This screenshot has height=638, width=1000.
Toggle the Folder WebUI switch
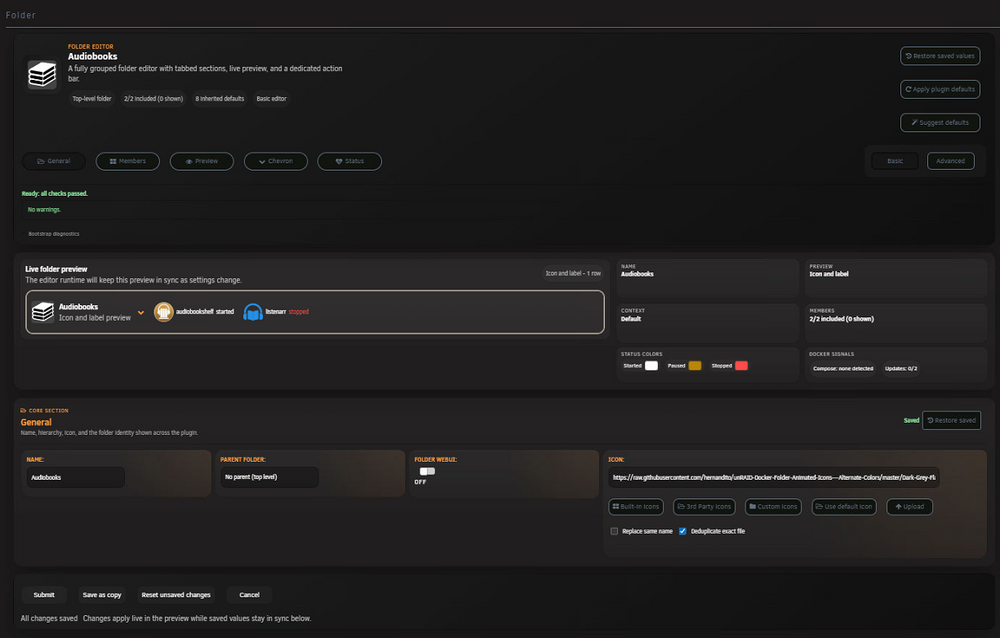427,471
